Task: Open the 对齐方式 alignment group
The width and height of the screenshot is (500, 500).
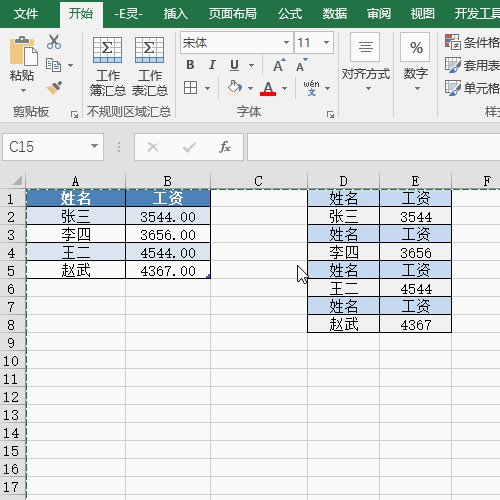Action: [x=366, y=63]
